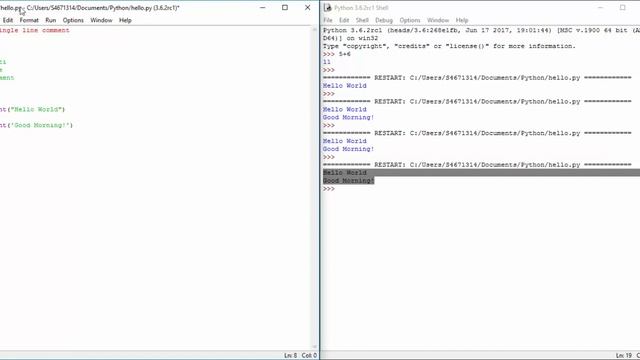Image resolution: width=640 pixels, height=360 pixels.
Task: Open the Format menu in hello.py editor
Action: (29, 20)
